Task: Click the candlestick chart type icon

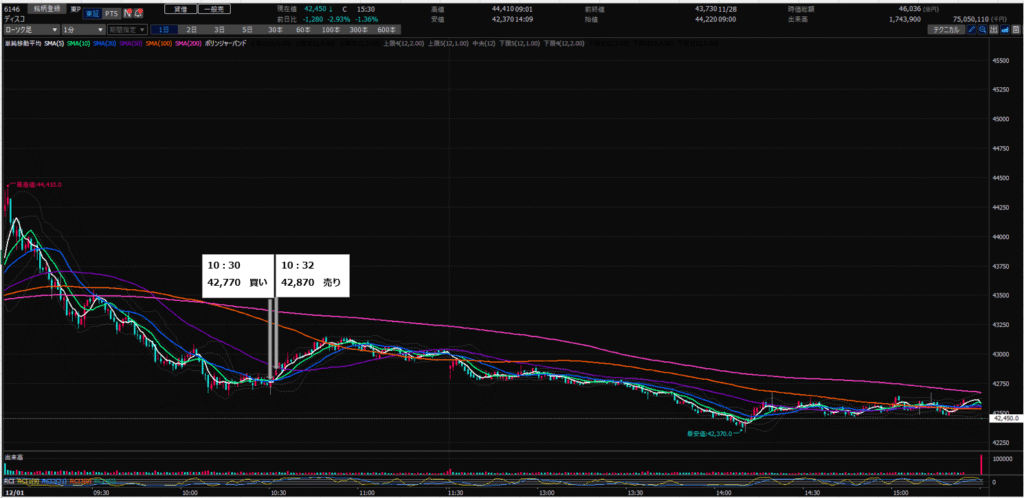Action: [x=996, y=31]
